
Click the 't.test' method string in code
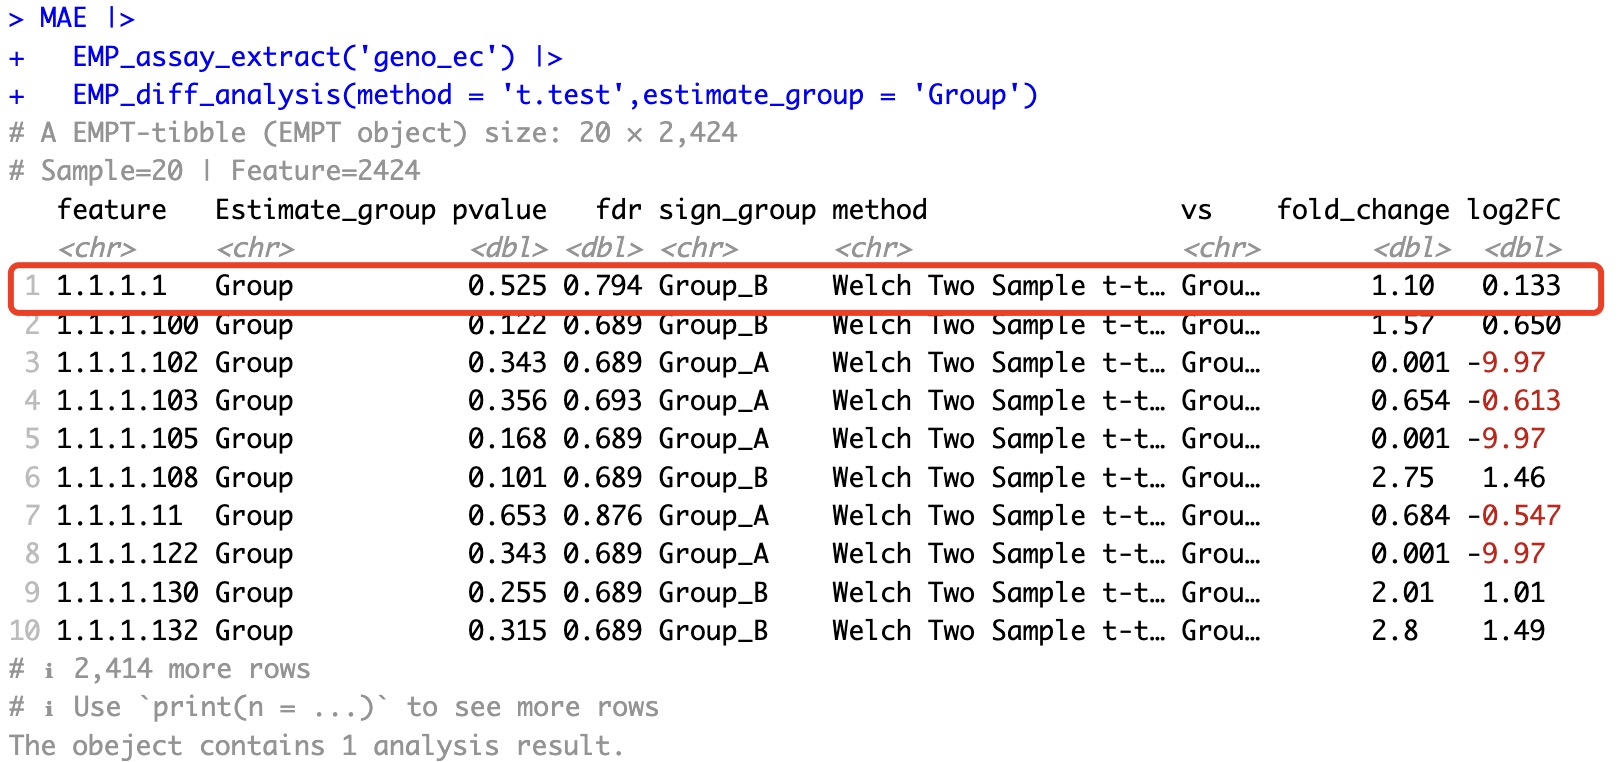570,95
